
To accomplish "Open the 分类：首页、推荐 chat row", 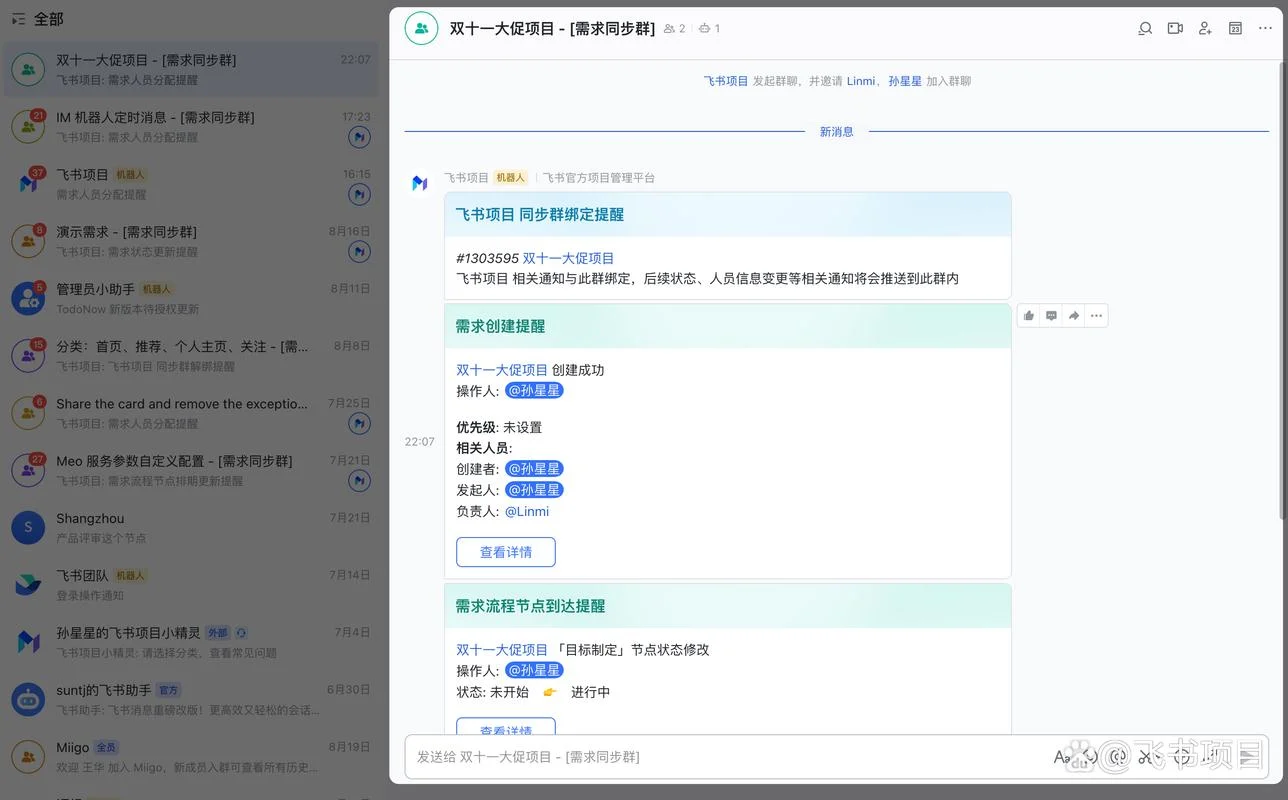I will coord(191,356).
